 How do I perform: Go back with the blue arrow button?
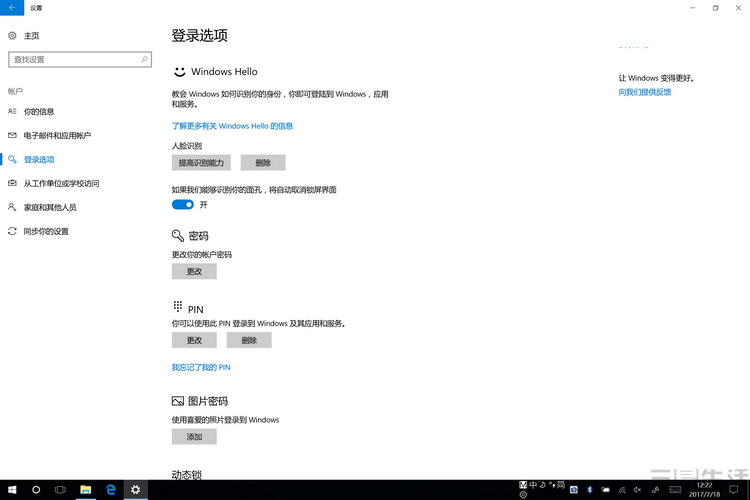(x=12, y=8)
